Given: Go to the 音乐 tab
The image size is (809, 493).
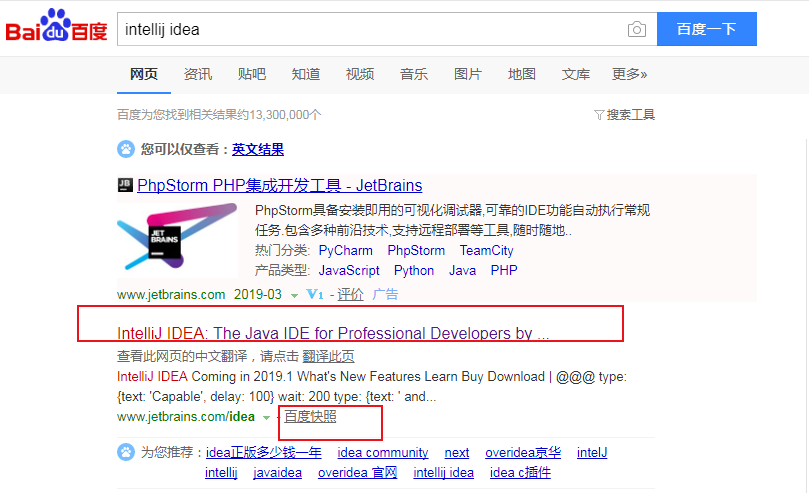Looking at the screenshot, I should 414,74.
